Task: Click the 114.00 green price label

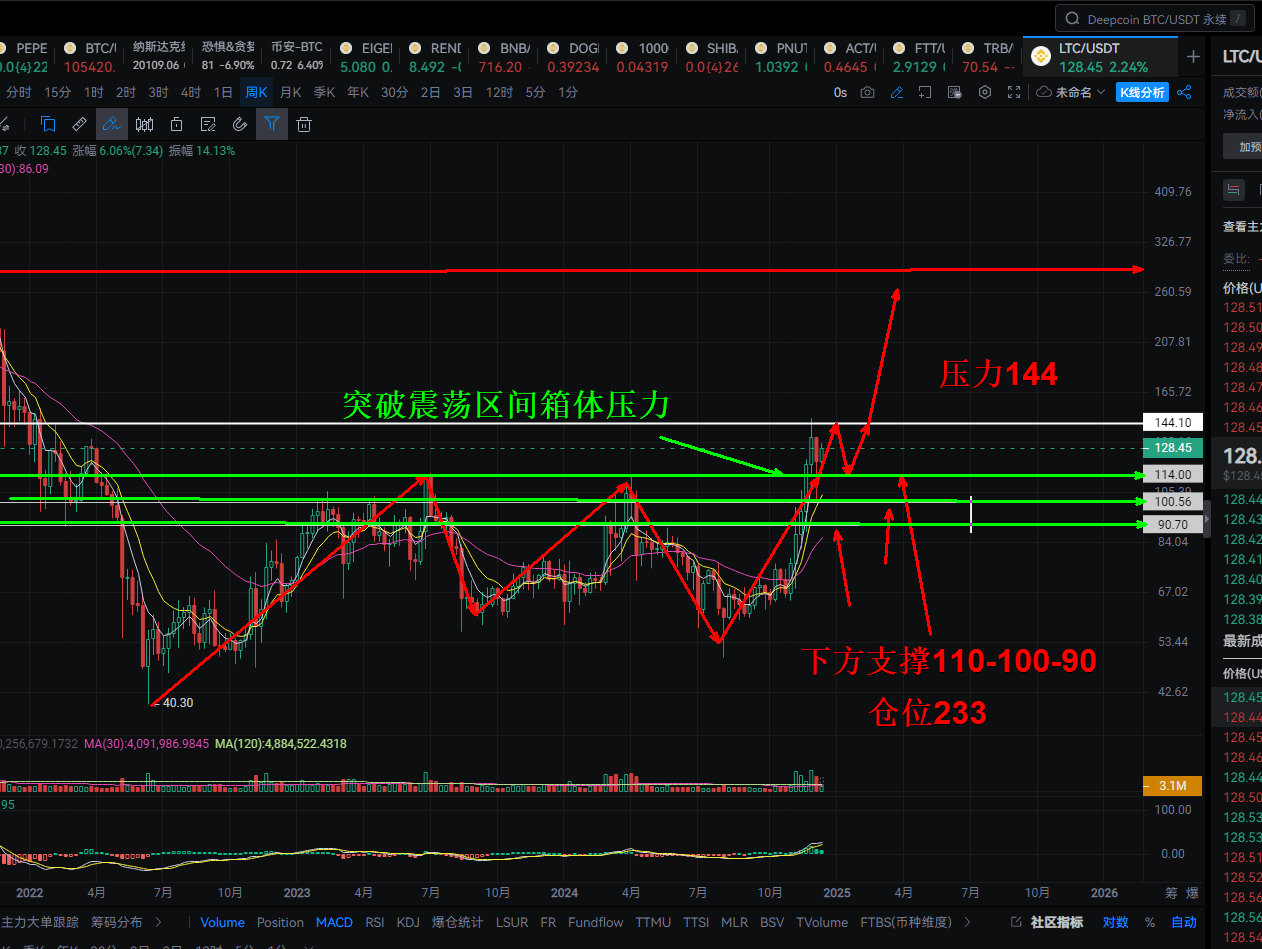Action: (1173, 474)
